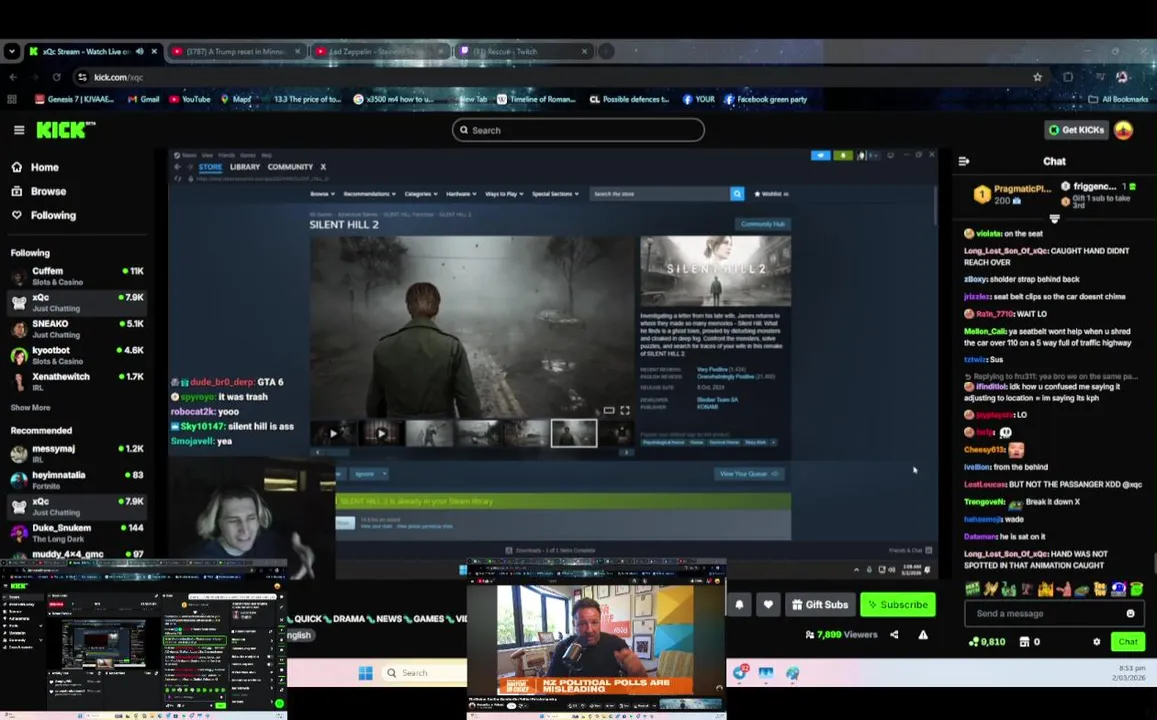Open Windows Start menu on taskbar
Image resolution: width=1157 pixels, height=720 pixels.
365,673
